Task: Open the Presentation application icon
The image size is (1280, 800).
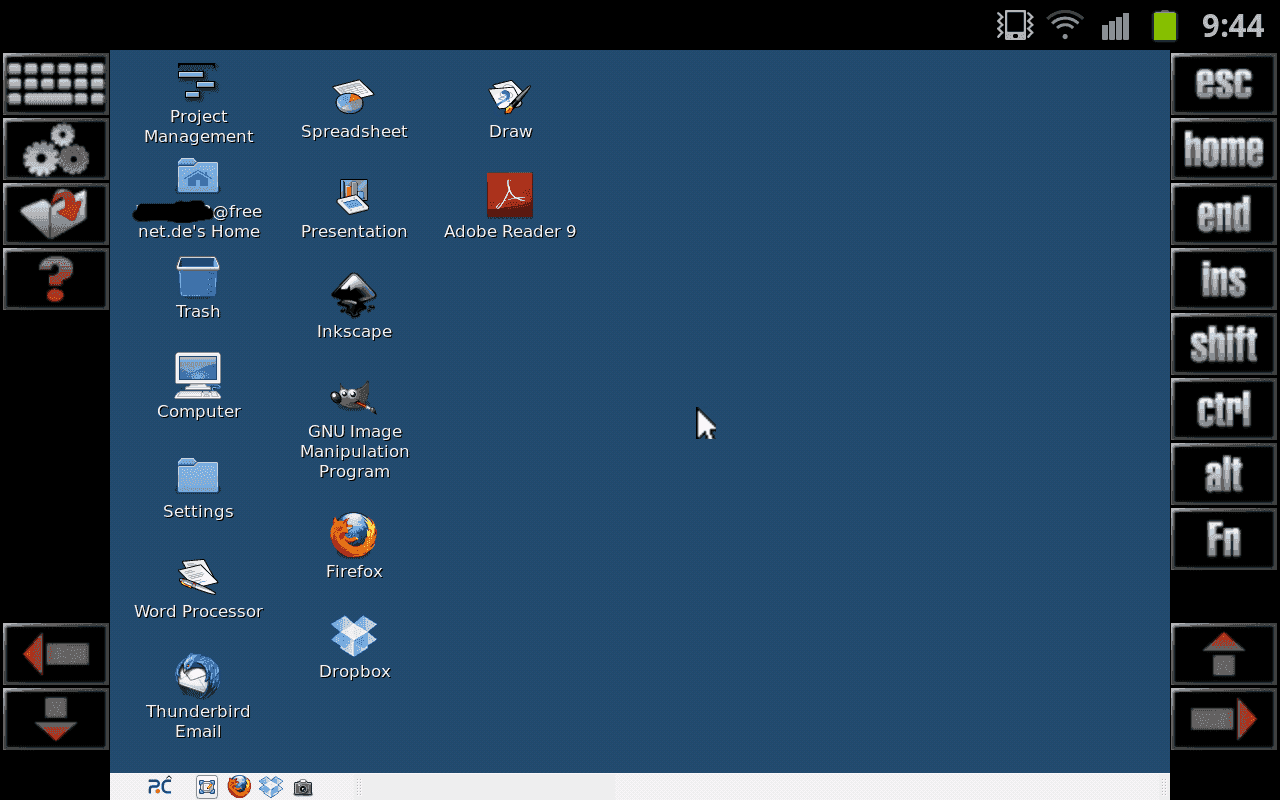Action: [x=353, y=196]
